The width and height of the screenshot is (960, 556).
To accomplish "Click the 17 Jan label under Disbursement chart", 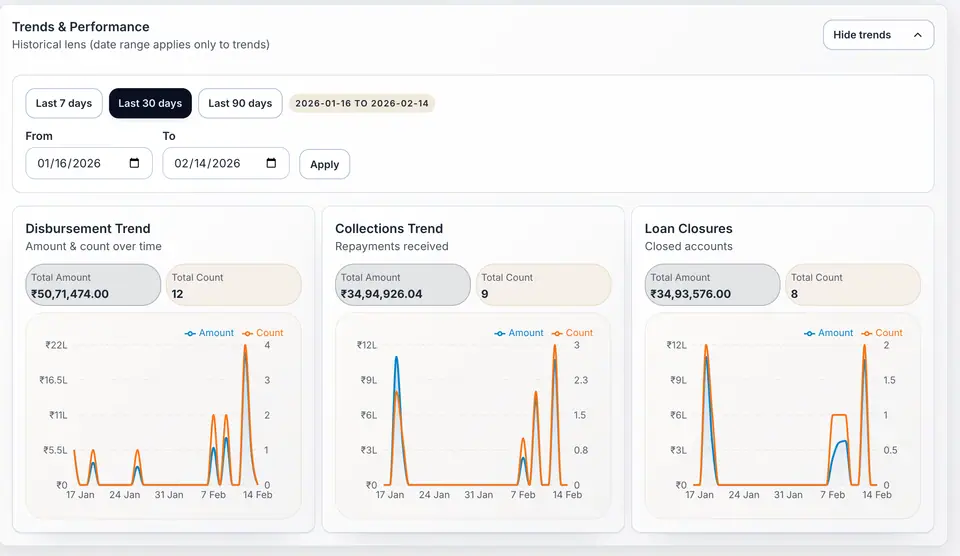I will click(x=80, y=495).
